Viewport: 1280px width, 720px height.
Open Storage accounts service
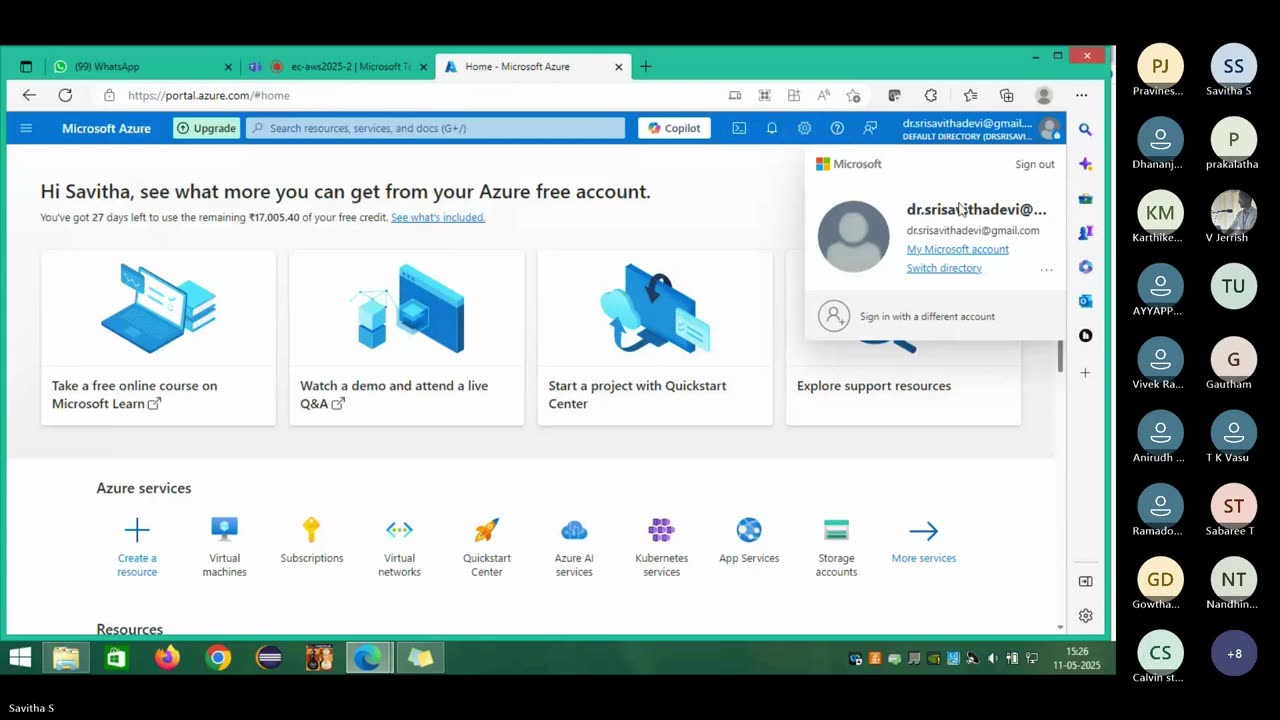pyautogui.click(x=836, y=546)
